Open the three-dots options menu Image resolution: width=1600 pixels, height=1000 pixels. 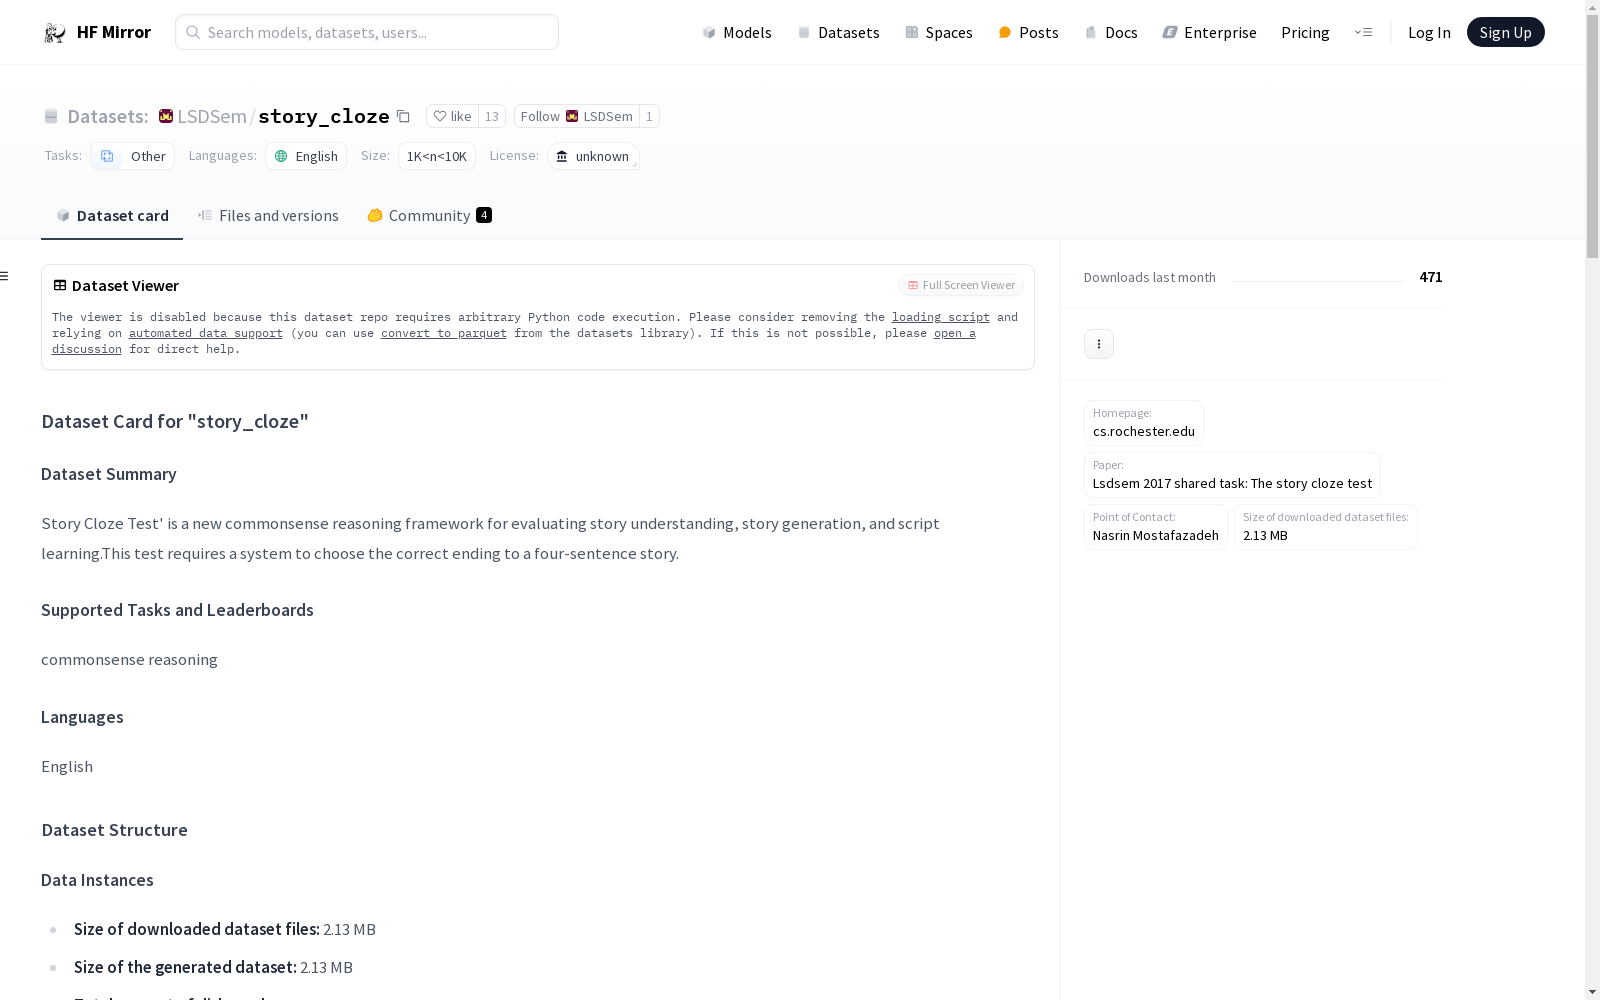[1099, 344]
